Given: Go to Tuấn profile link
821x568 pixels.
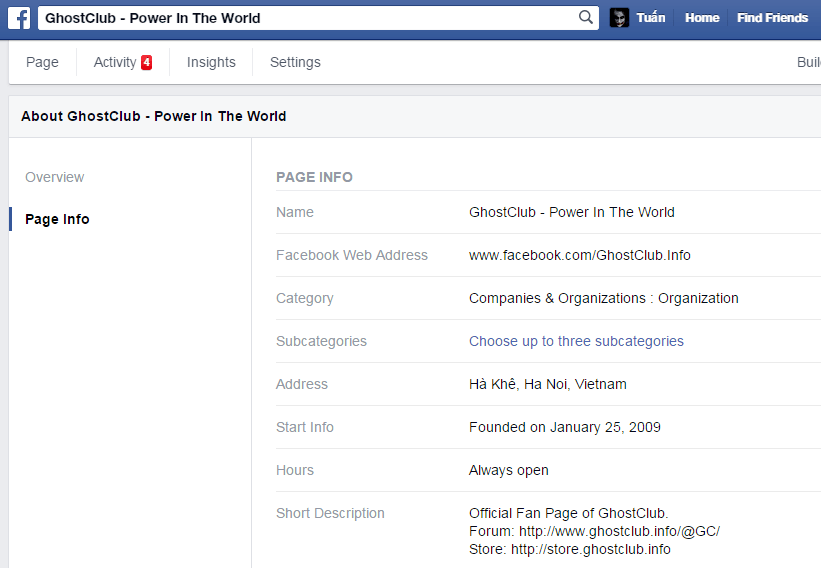Looking at the screenshot, I should coord(651,18).
